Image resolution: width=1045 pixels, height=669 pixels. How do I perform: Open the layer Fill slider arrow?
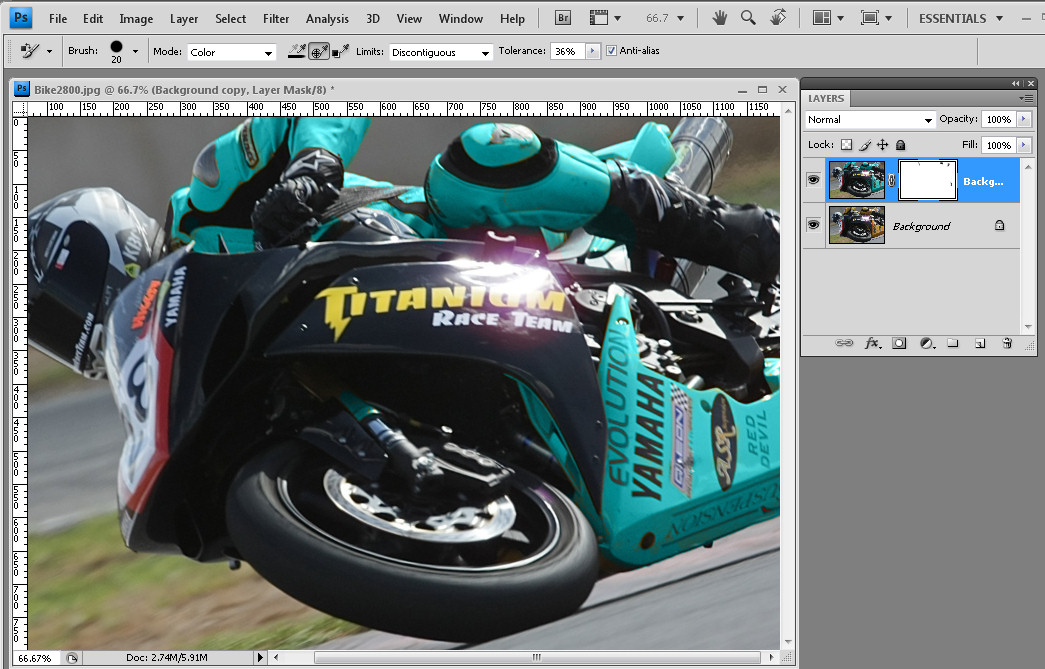tap(1024, 145)
